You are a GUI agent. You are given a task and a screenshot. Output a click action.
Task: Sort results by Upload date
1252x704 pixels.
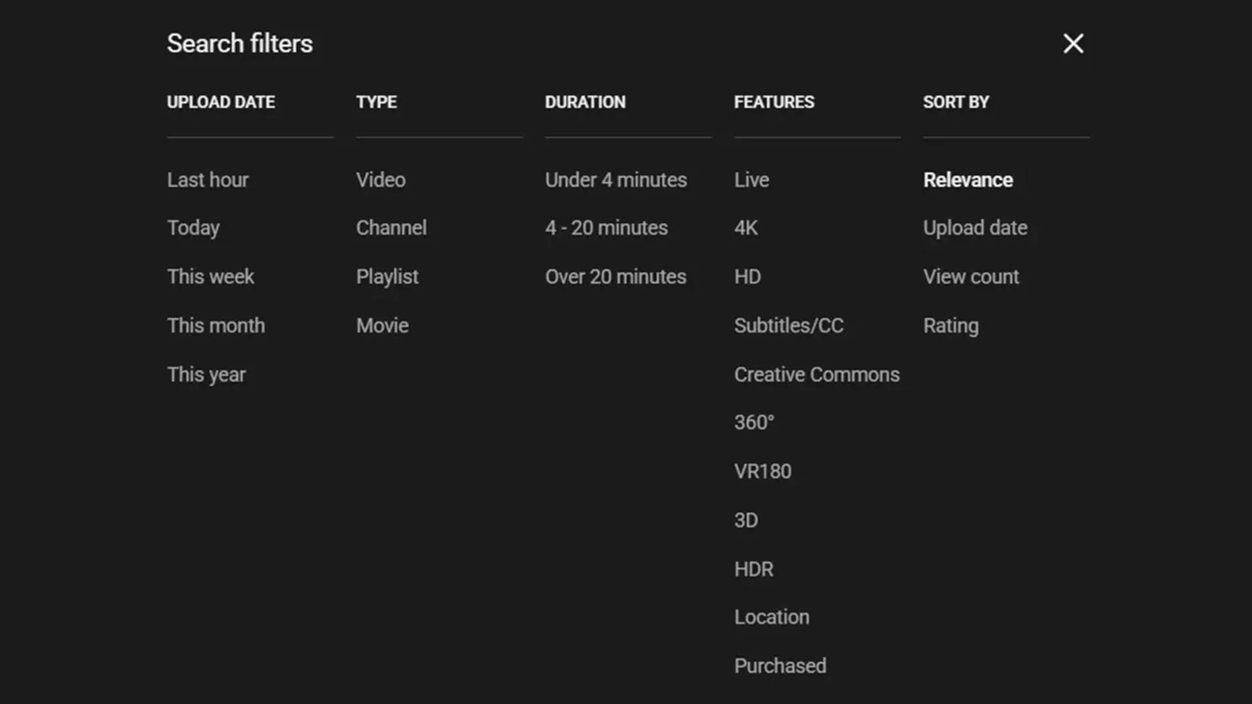tap(975, 228)
